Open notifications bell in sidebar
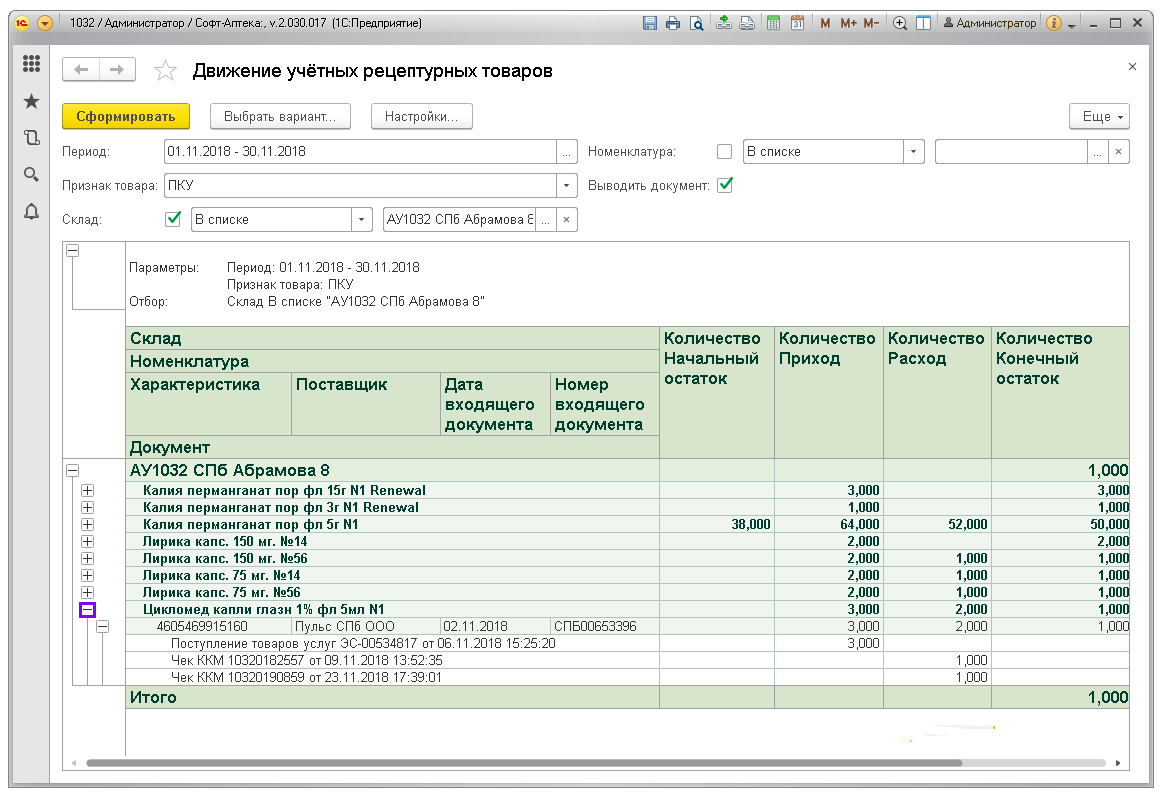 point(31,211)
